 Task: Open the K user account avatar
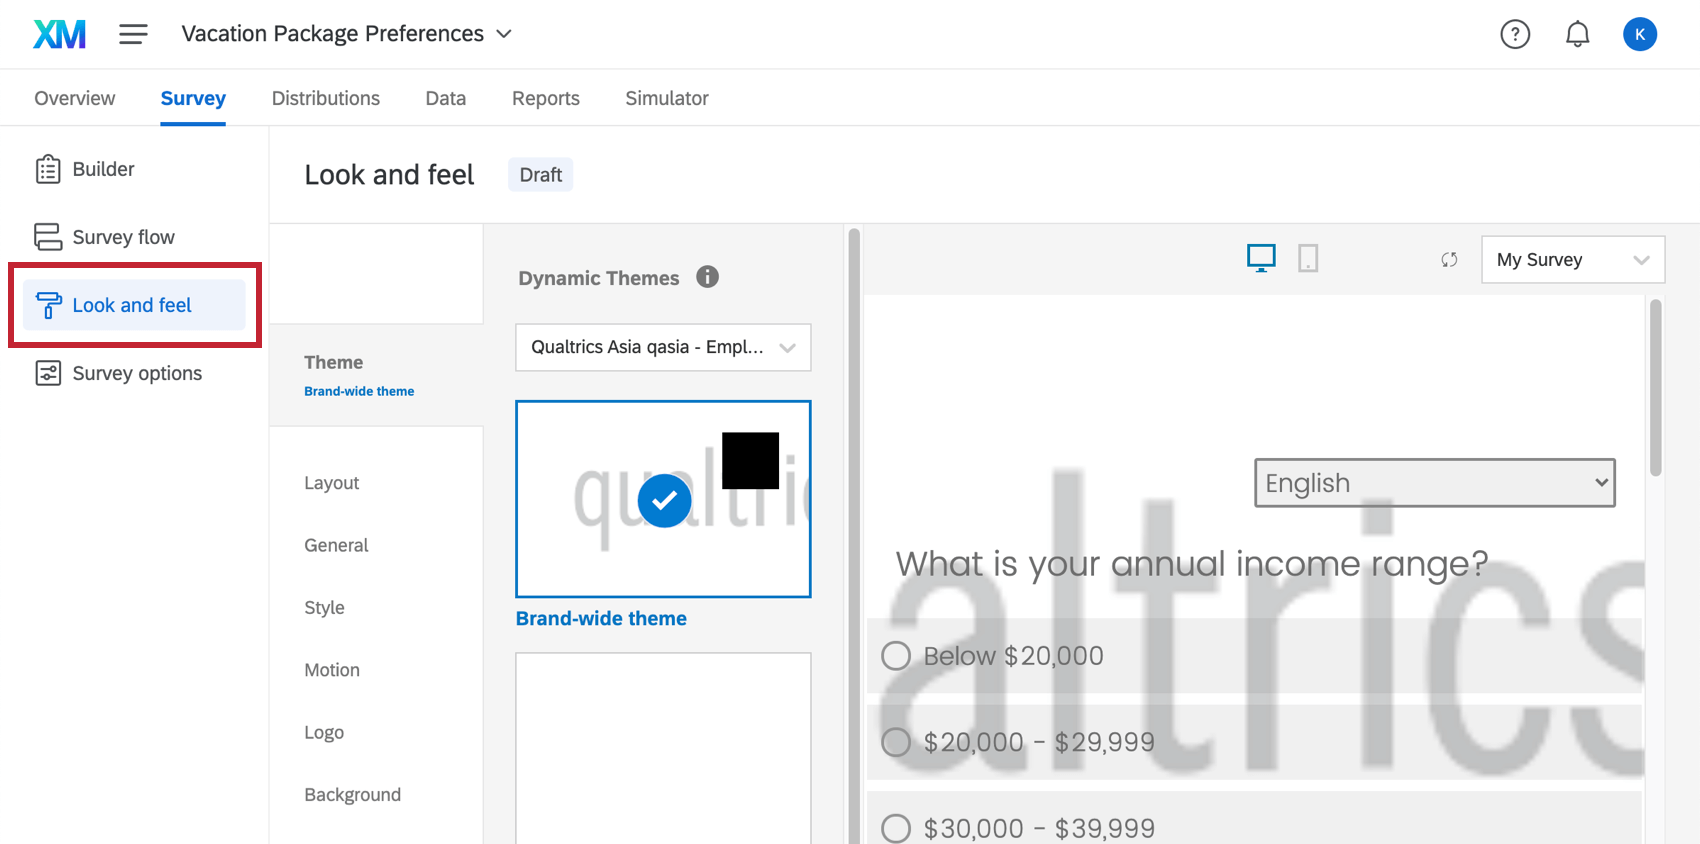[x=1639, y=34]
